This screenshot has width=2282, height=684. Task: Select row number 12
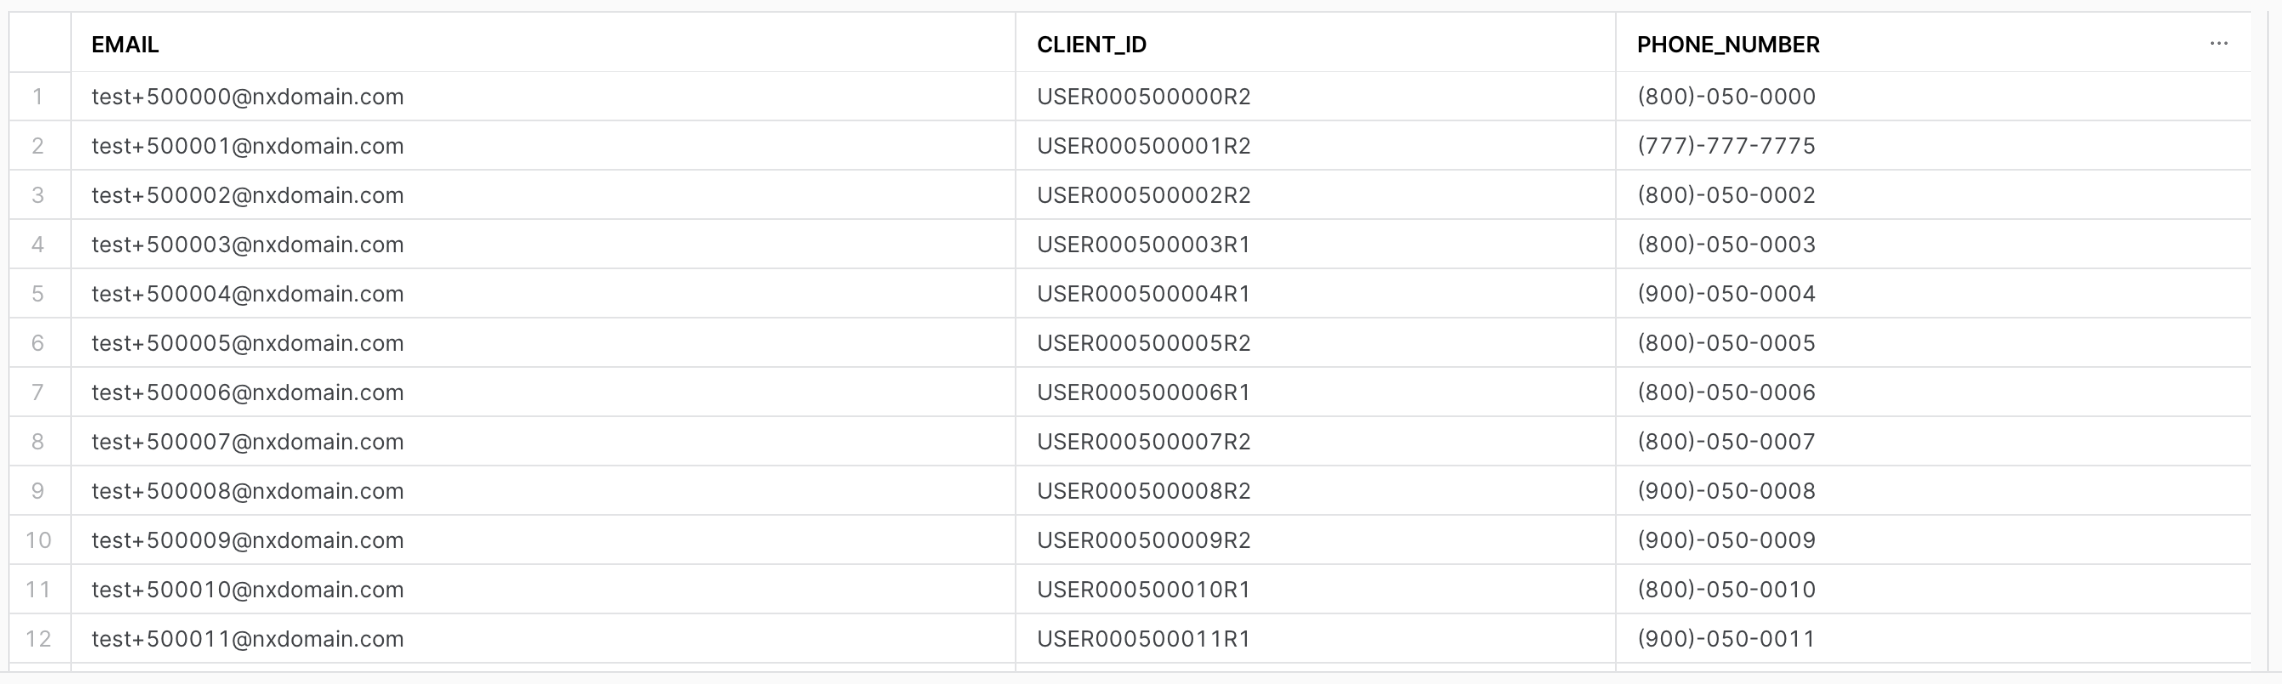click(x=38, y=639)
